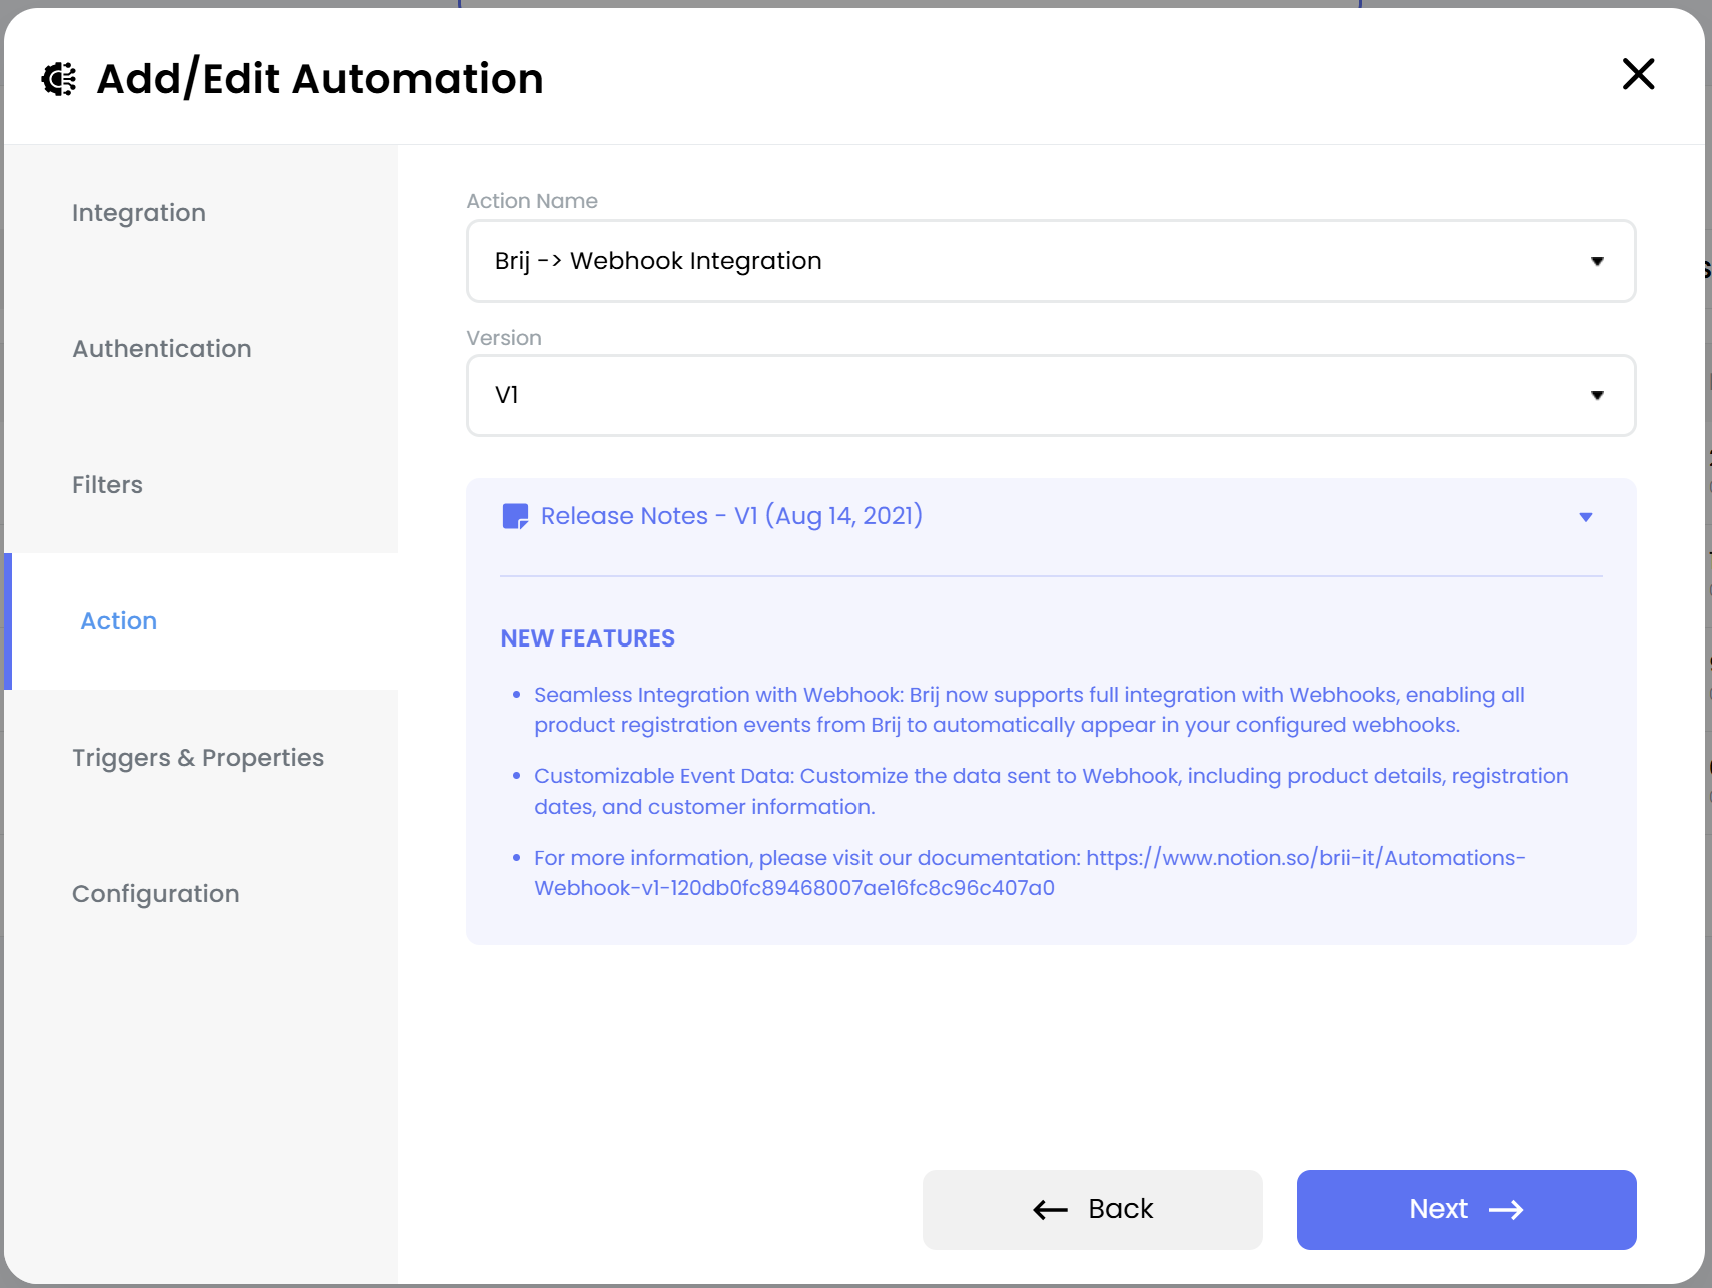Click the Version dropdown arrow
This screenshot has width=1712, height=1288.
(x=1597, y=396)
